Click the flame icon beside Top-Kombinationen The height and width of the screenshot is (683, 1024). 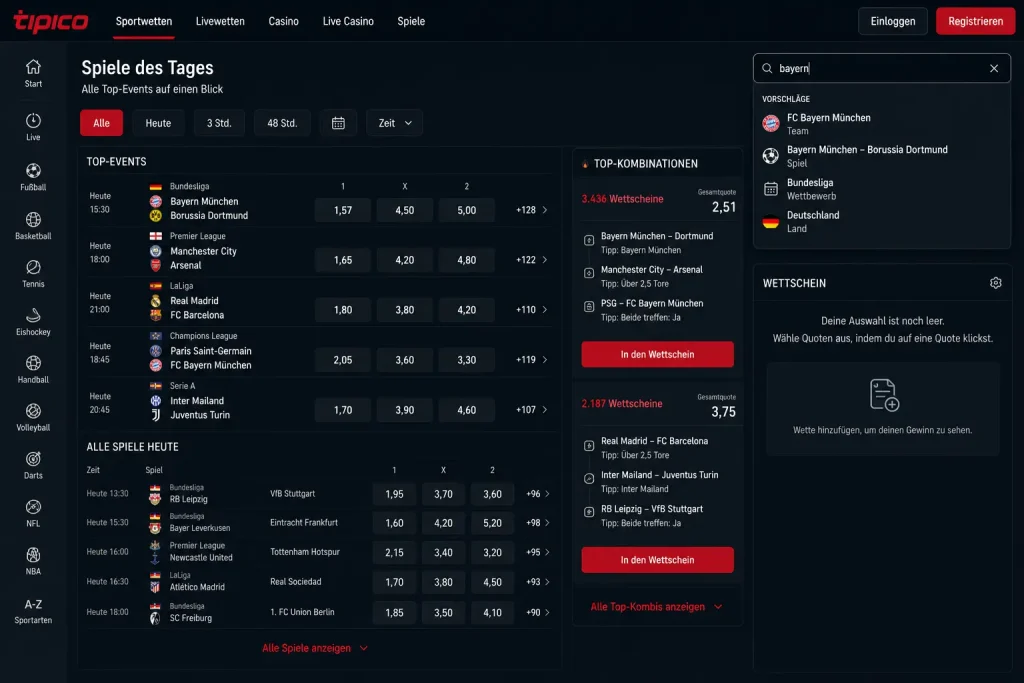(x=585, y=164)
